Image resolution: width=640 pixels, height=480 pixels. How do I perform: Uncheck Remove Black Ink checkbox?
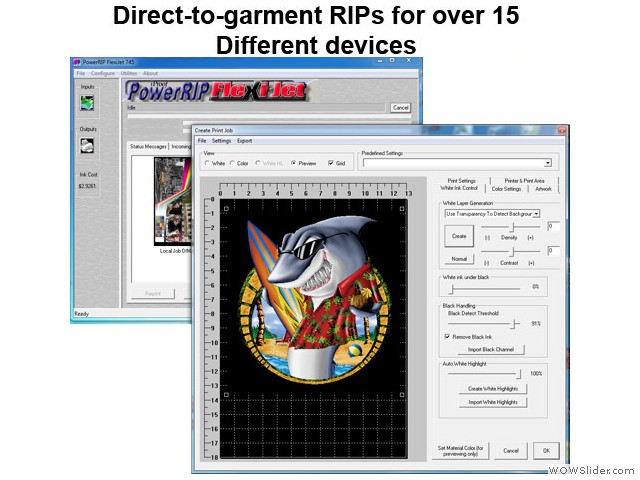point(447,336)
